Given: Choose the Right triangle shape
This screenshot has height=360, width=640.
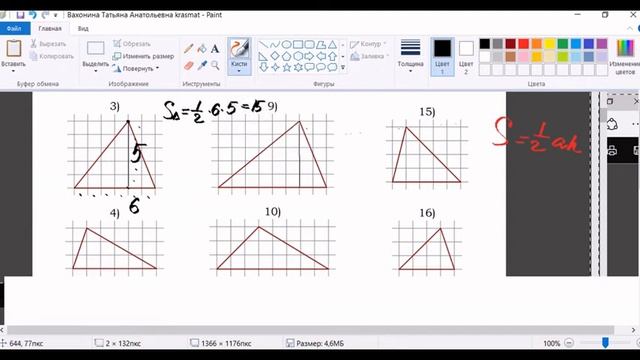Looking at the screenshot, I should [x=263, y=56].
